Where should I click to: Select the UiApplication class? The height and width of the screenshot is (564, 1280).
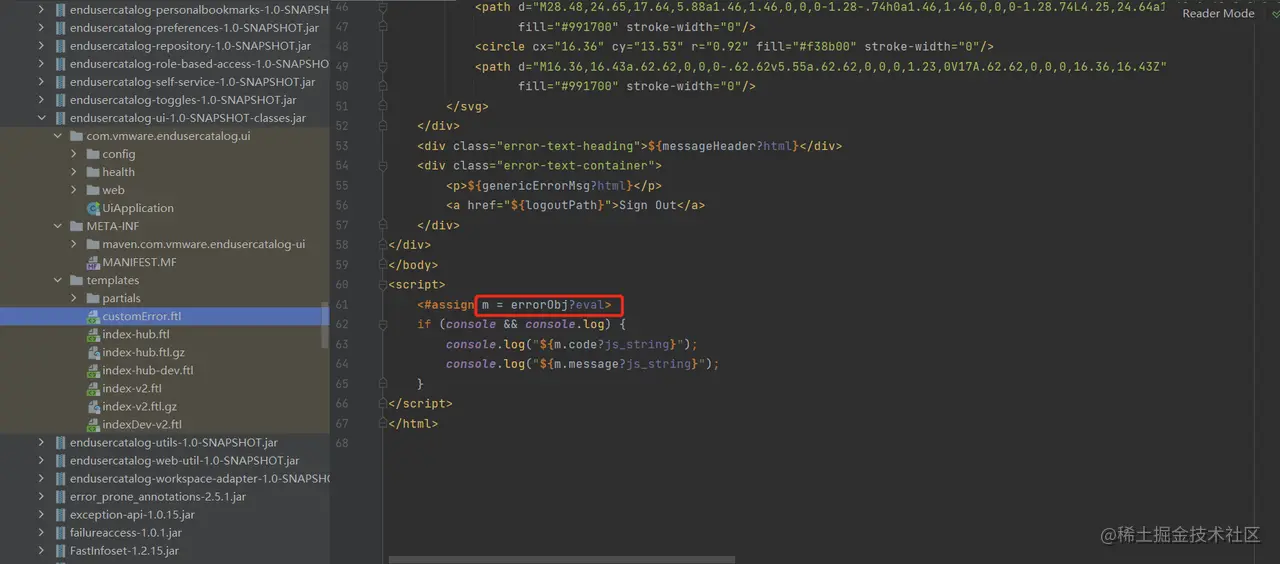(x=138, y=208)
